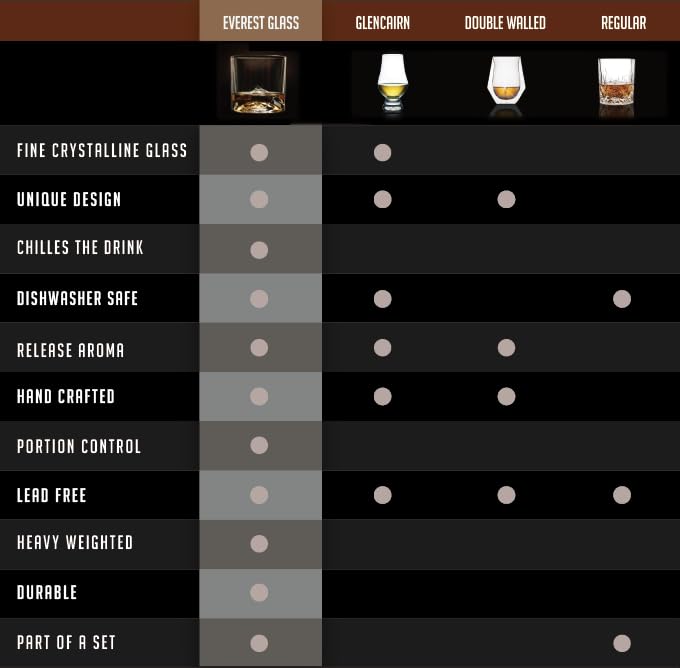Select the Regular column header
Screen dimensions: 680x668
pos(623,22)
